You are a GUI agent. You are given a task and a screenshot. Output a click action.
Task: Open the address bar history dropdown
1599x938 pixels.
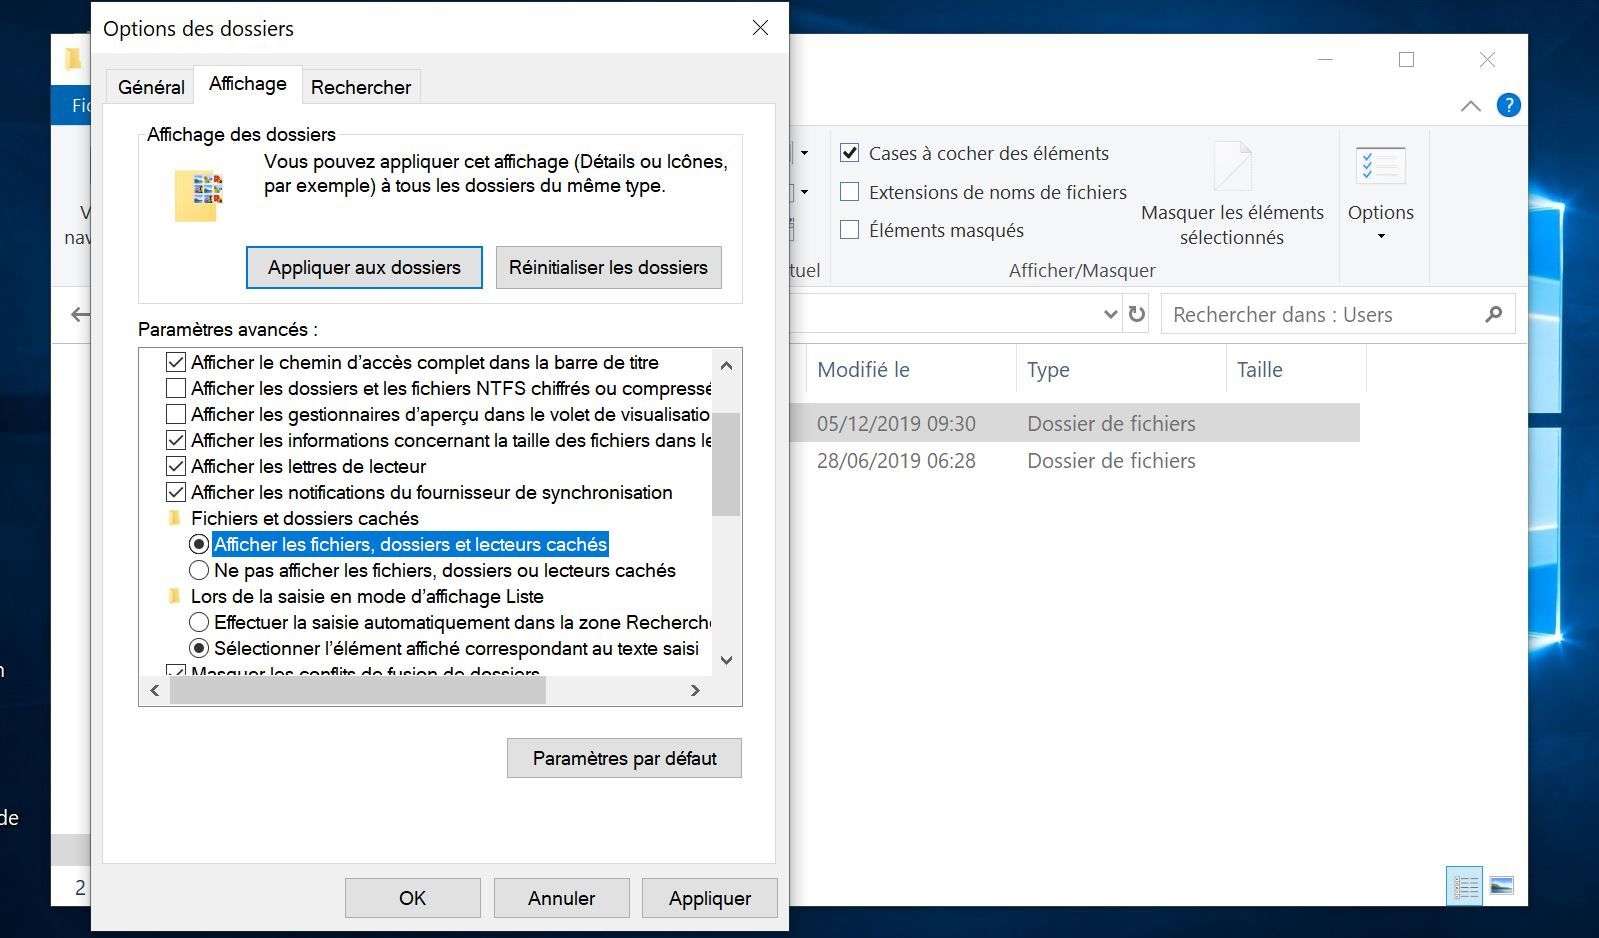point(1110,314)
